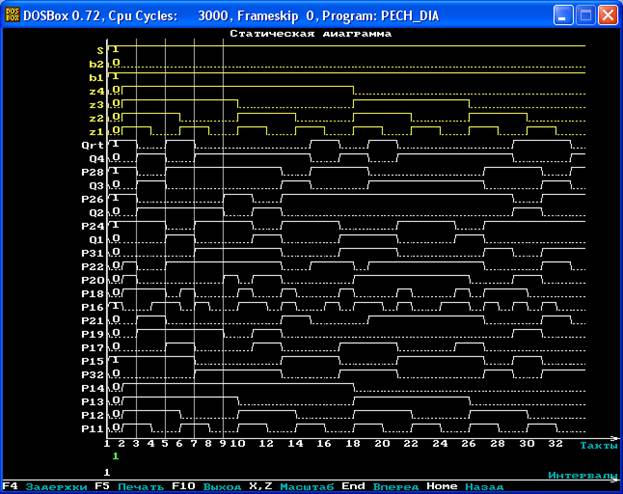The height and width of the screenshot is (494, 623).
Task: Click F4 Задержки in bottom bar
Action: tap(40, 486)
